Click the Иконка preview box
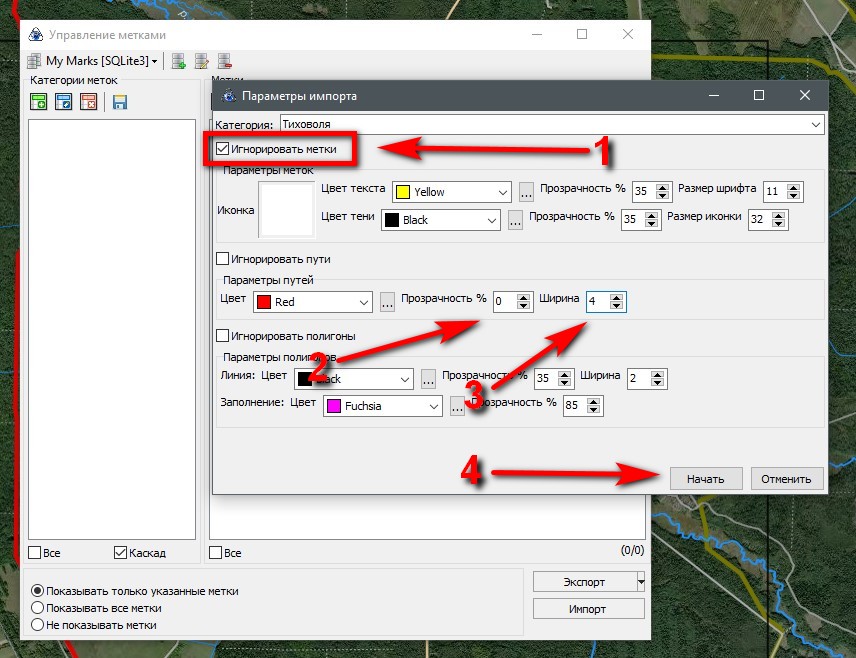Image resolution: width=856 pixels, height=658 pixels. [x=287, y=210]
